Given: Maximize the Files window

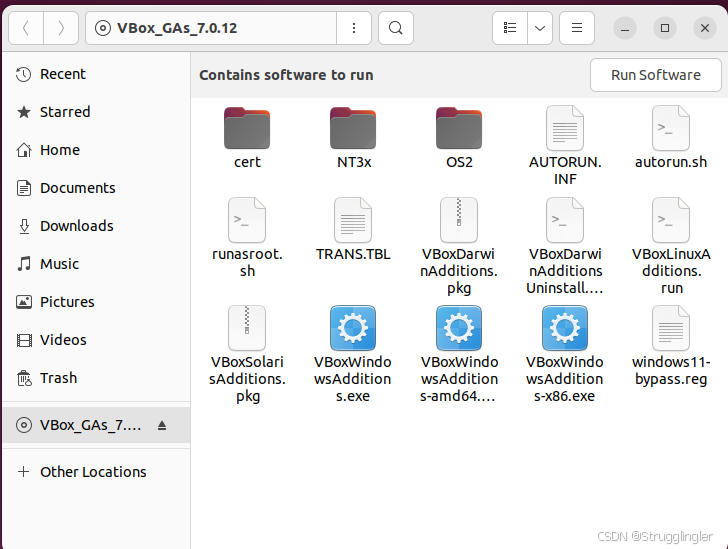Looking at the screenshot, I should click(x=665, y=28).
